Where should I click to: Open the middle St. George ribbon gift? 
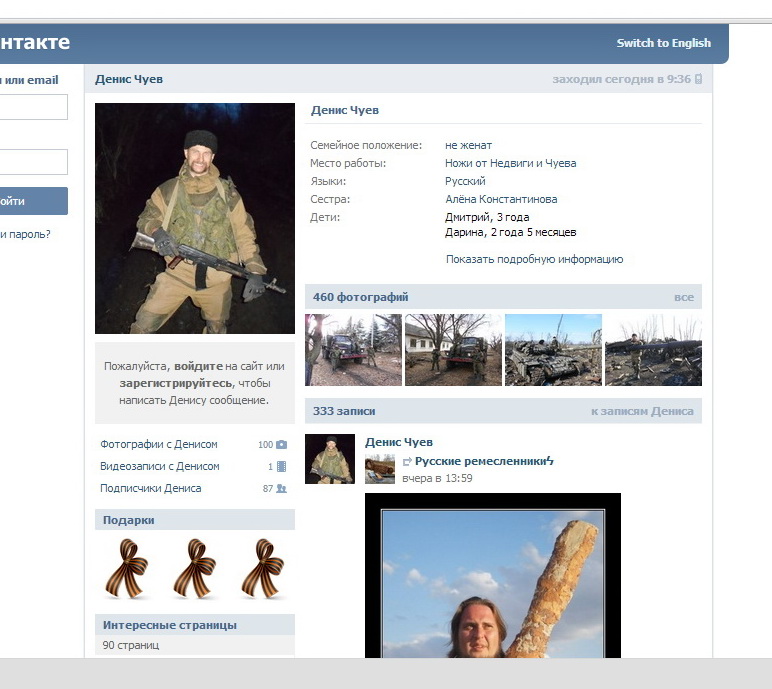[x=195, y=568]
